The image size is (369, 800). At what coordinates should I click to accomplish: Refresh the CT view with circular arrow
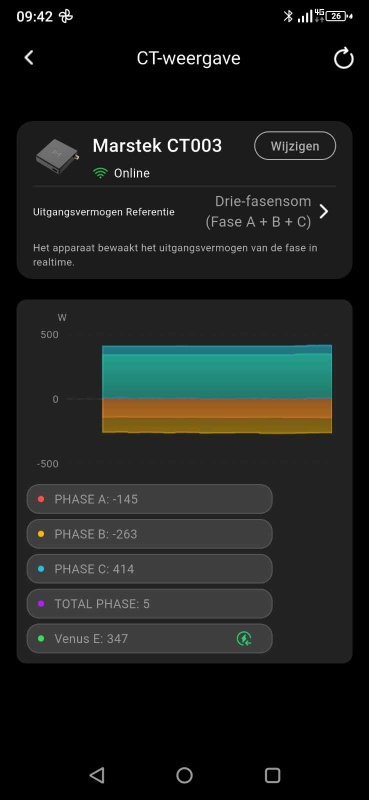pyautogui.click(x=343, y=58)
